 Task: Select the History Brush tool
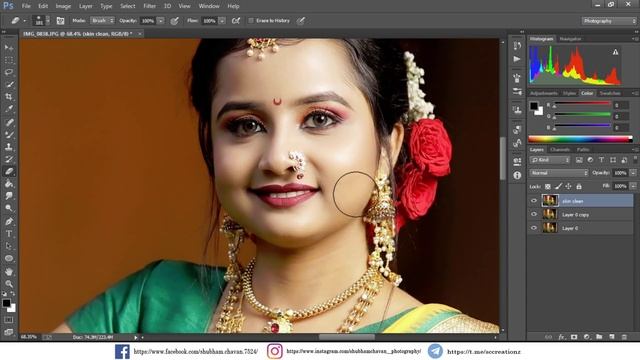point(9,159)
